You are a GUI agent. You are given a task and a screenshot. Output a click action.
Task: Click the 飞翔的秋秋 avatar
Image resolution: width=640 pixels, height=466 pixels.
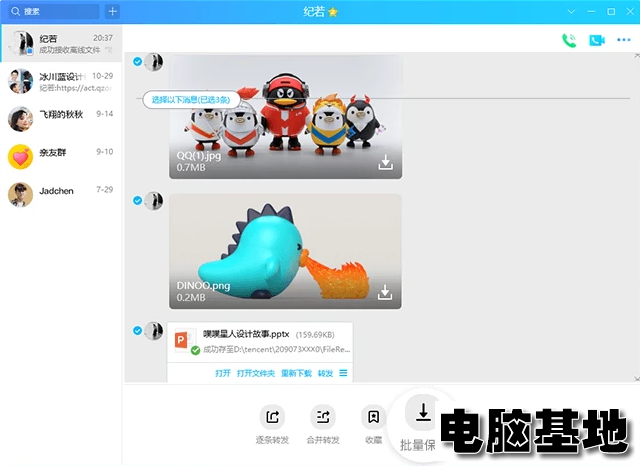[x=20, y=119]
